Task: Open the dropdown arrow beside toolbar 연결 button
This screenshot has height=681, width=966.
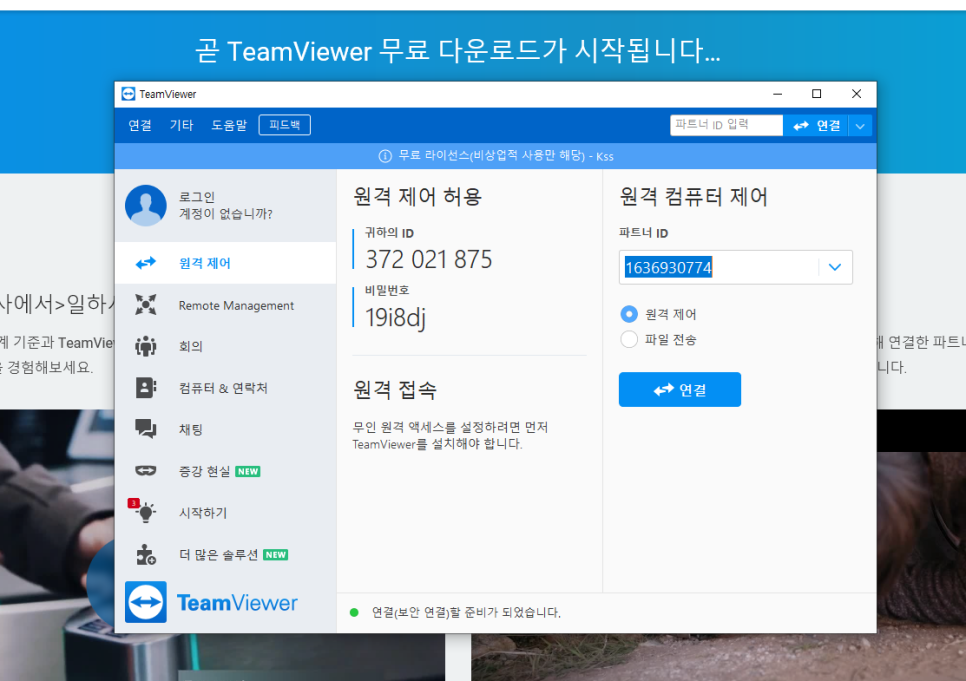Action: [x=860, y=126]
